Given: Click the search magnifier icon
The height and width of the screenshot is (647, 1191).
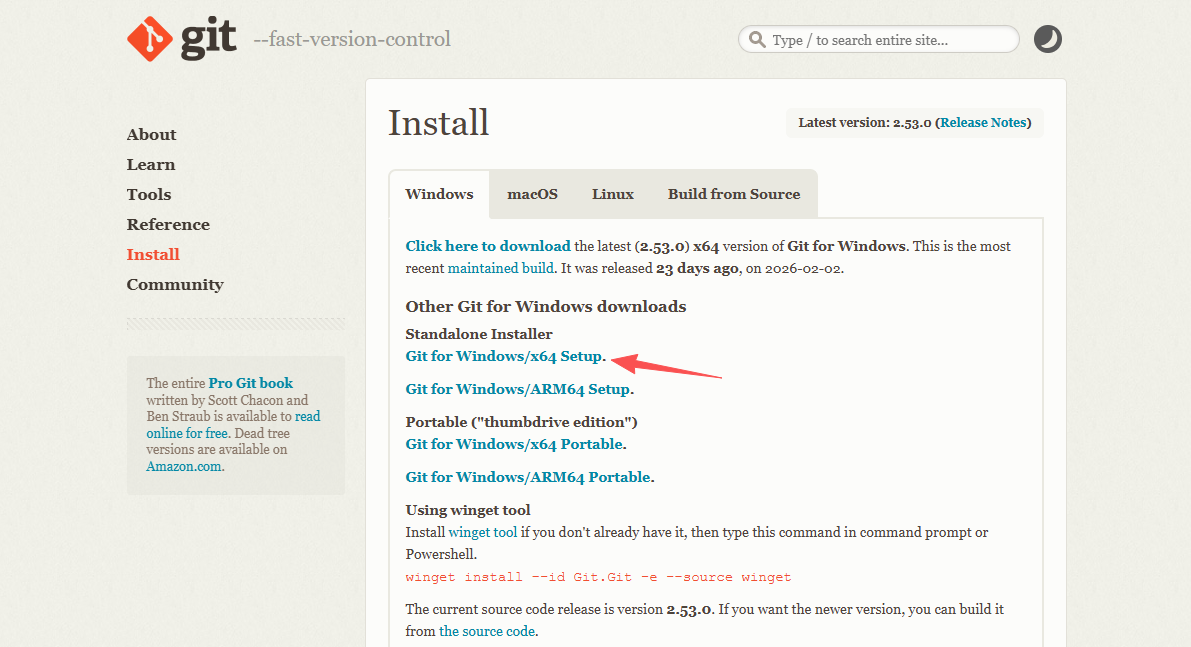Looking at the screenshot, I should point(757,39).
